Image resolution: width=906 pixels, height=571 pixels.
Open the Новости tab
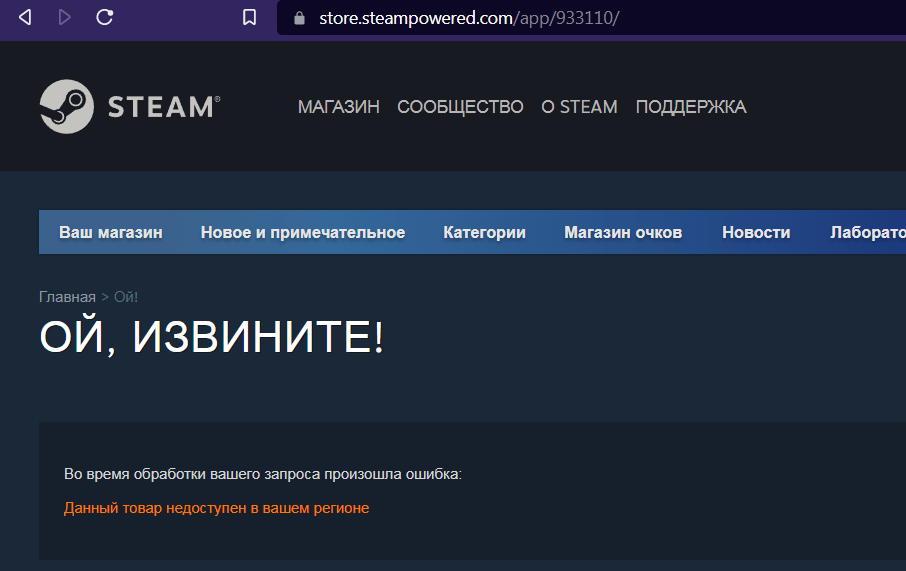(756, 232)
